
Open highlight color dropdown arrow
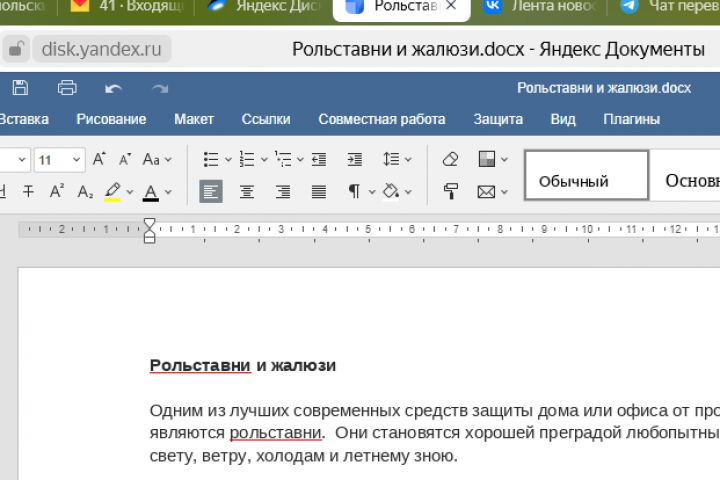tap(130, 192)
